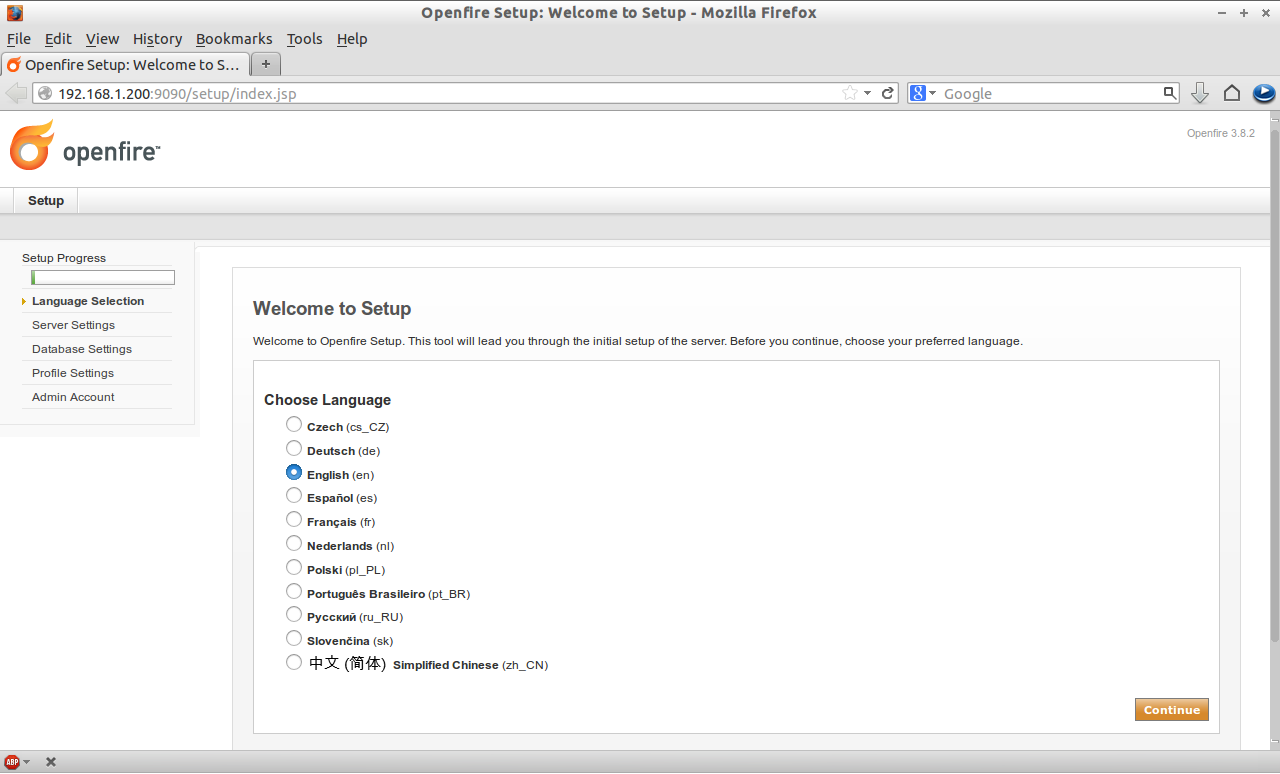Click Admin Account in sidebar
Image resolution: width=1280 pixels, height=774 pixels.
click(73, 397)
